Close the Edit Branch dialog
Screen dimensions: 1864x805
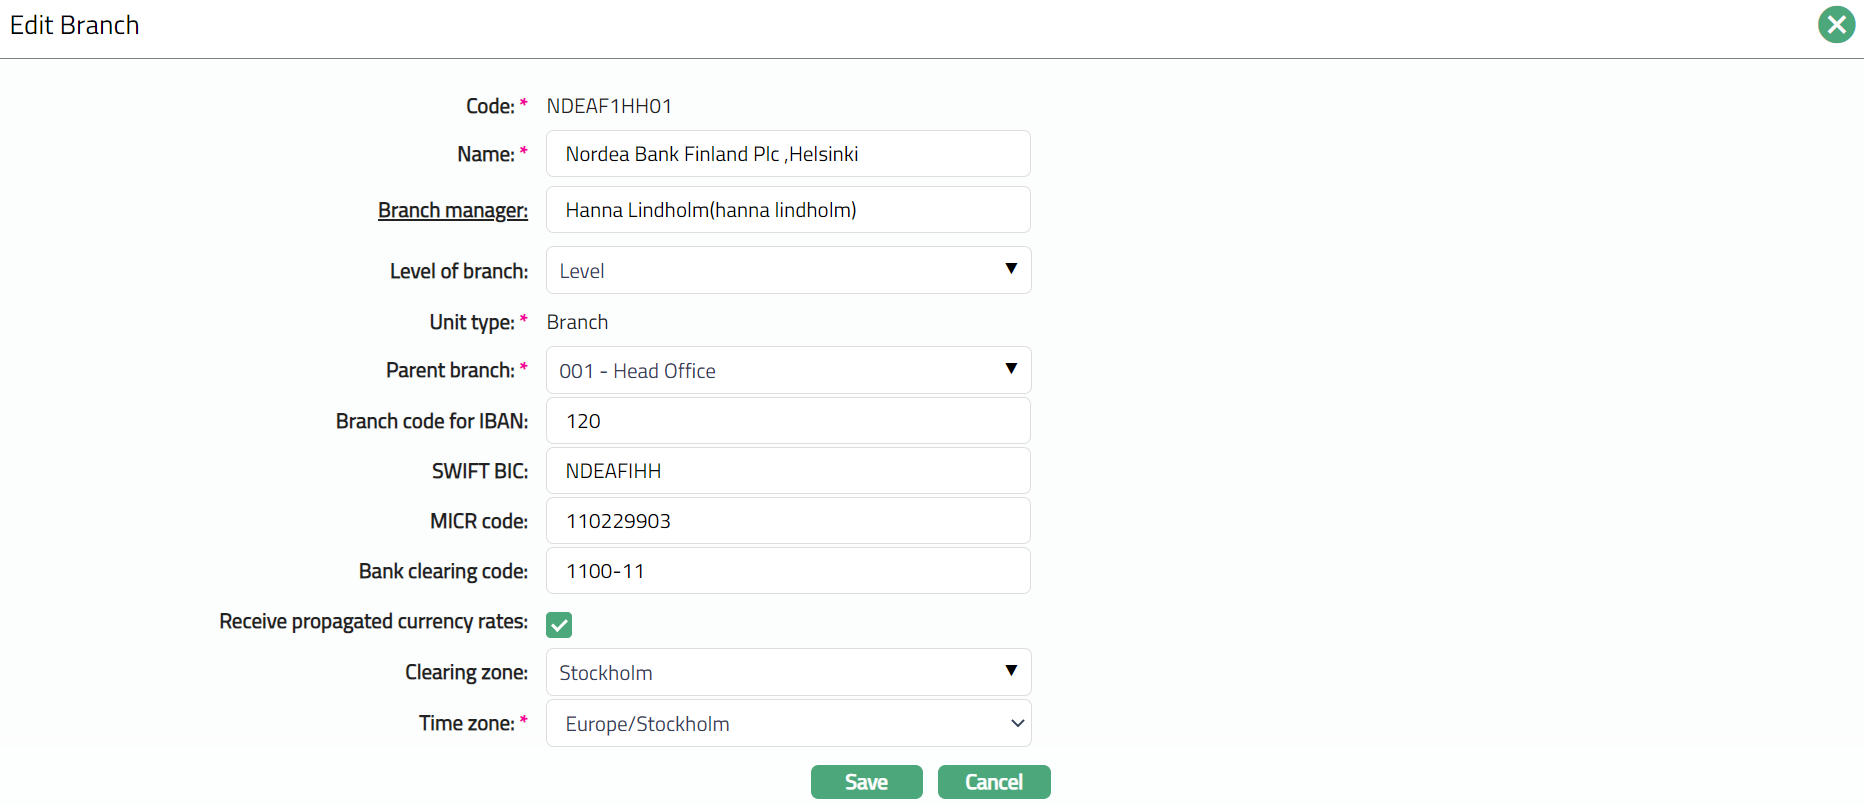point(1836,25)
